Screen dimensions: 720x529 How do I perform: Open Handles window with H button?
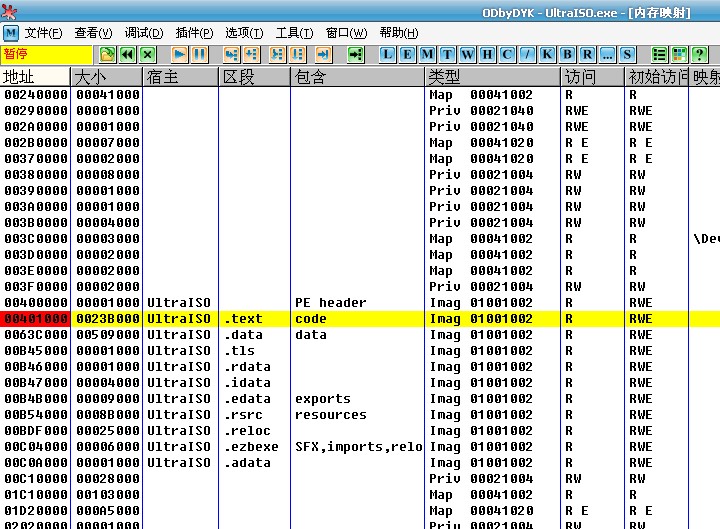(487, 55)
